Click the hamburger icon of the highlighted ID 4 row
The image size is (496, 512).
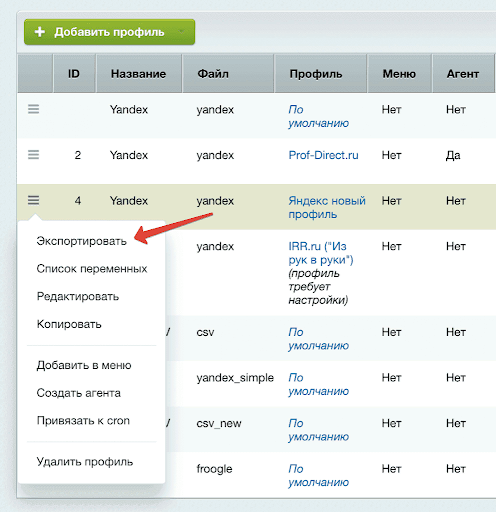33,200
